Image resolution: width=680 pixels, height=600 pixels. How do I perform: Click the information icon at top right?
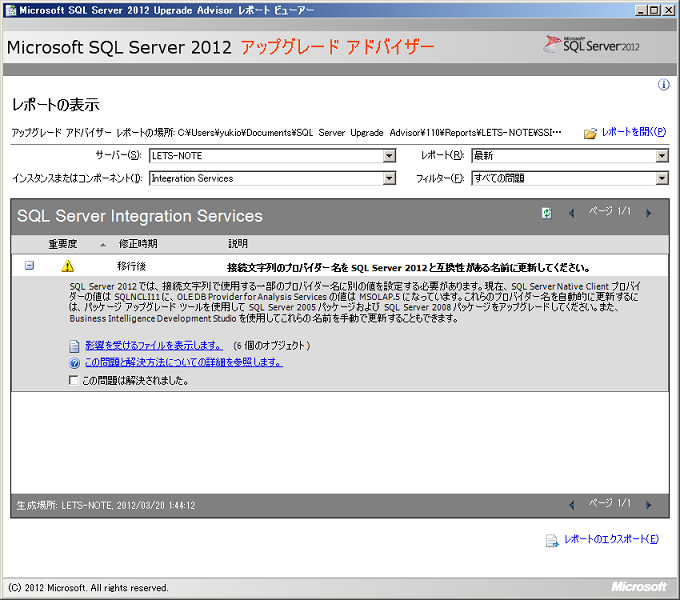tap(663, 85)
